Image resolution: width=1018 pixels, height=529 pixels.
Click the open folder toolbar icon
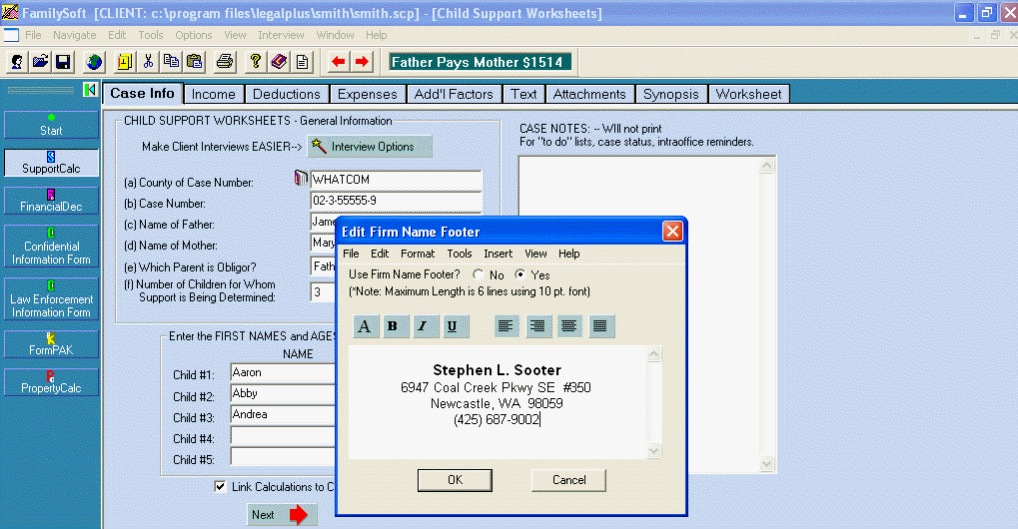pyautogui.click(x=40, y=62)
